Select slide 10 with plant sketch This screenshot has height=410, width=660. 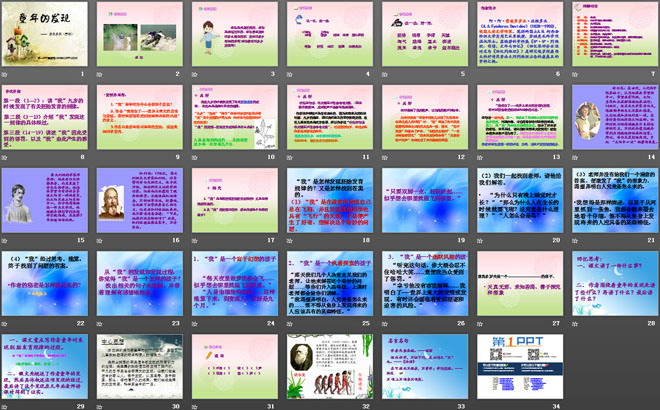click(235, 117)
